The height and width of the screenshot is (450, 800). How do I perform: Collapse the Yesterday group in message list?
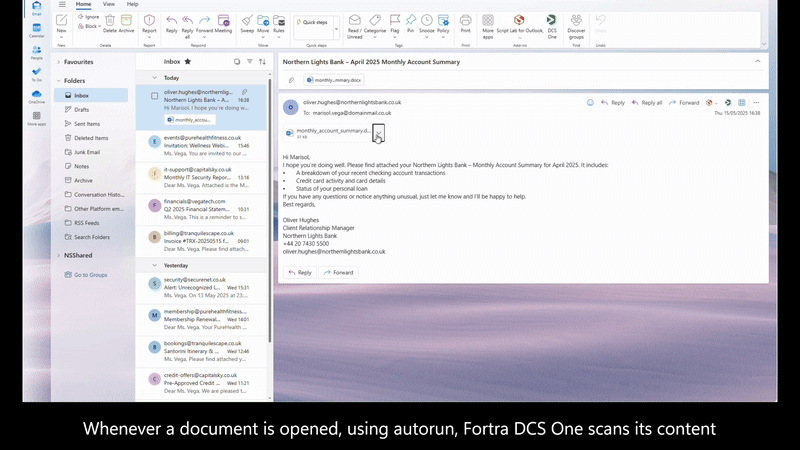155,265
